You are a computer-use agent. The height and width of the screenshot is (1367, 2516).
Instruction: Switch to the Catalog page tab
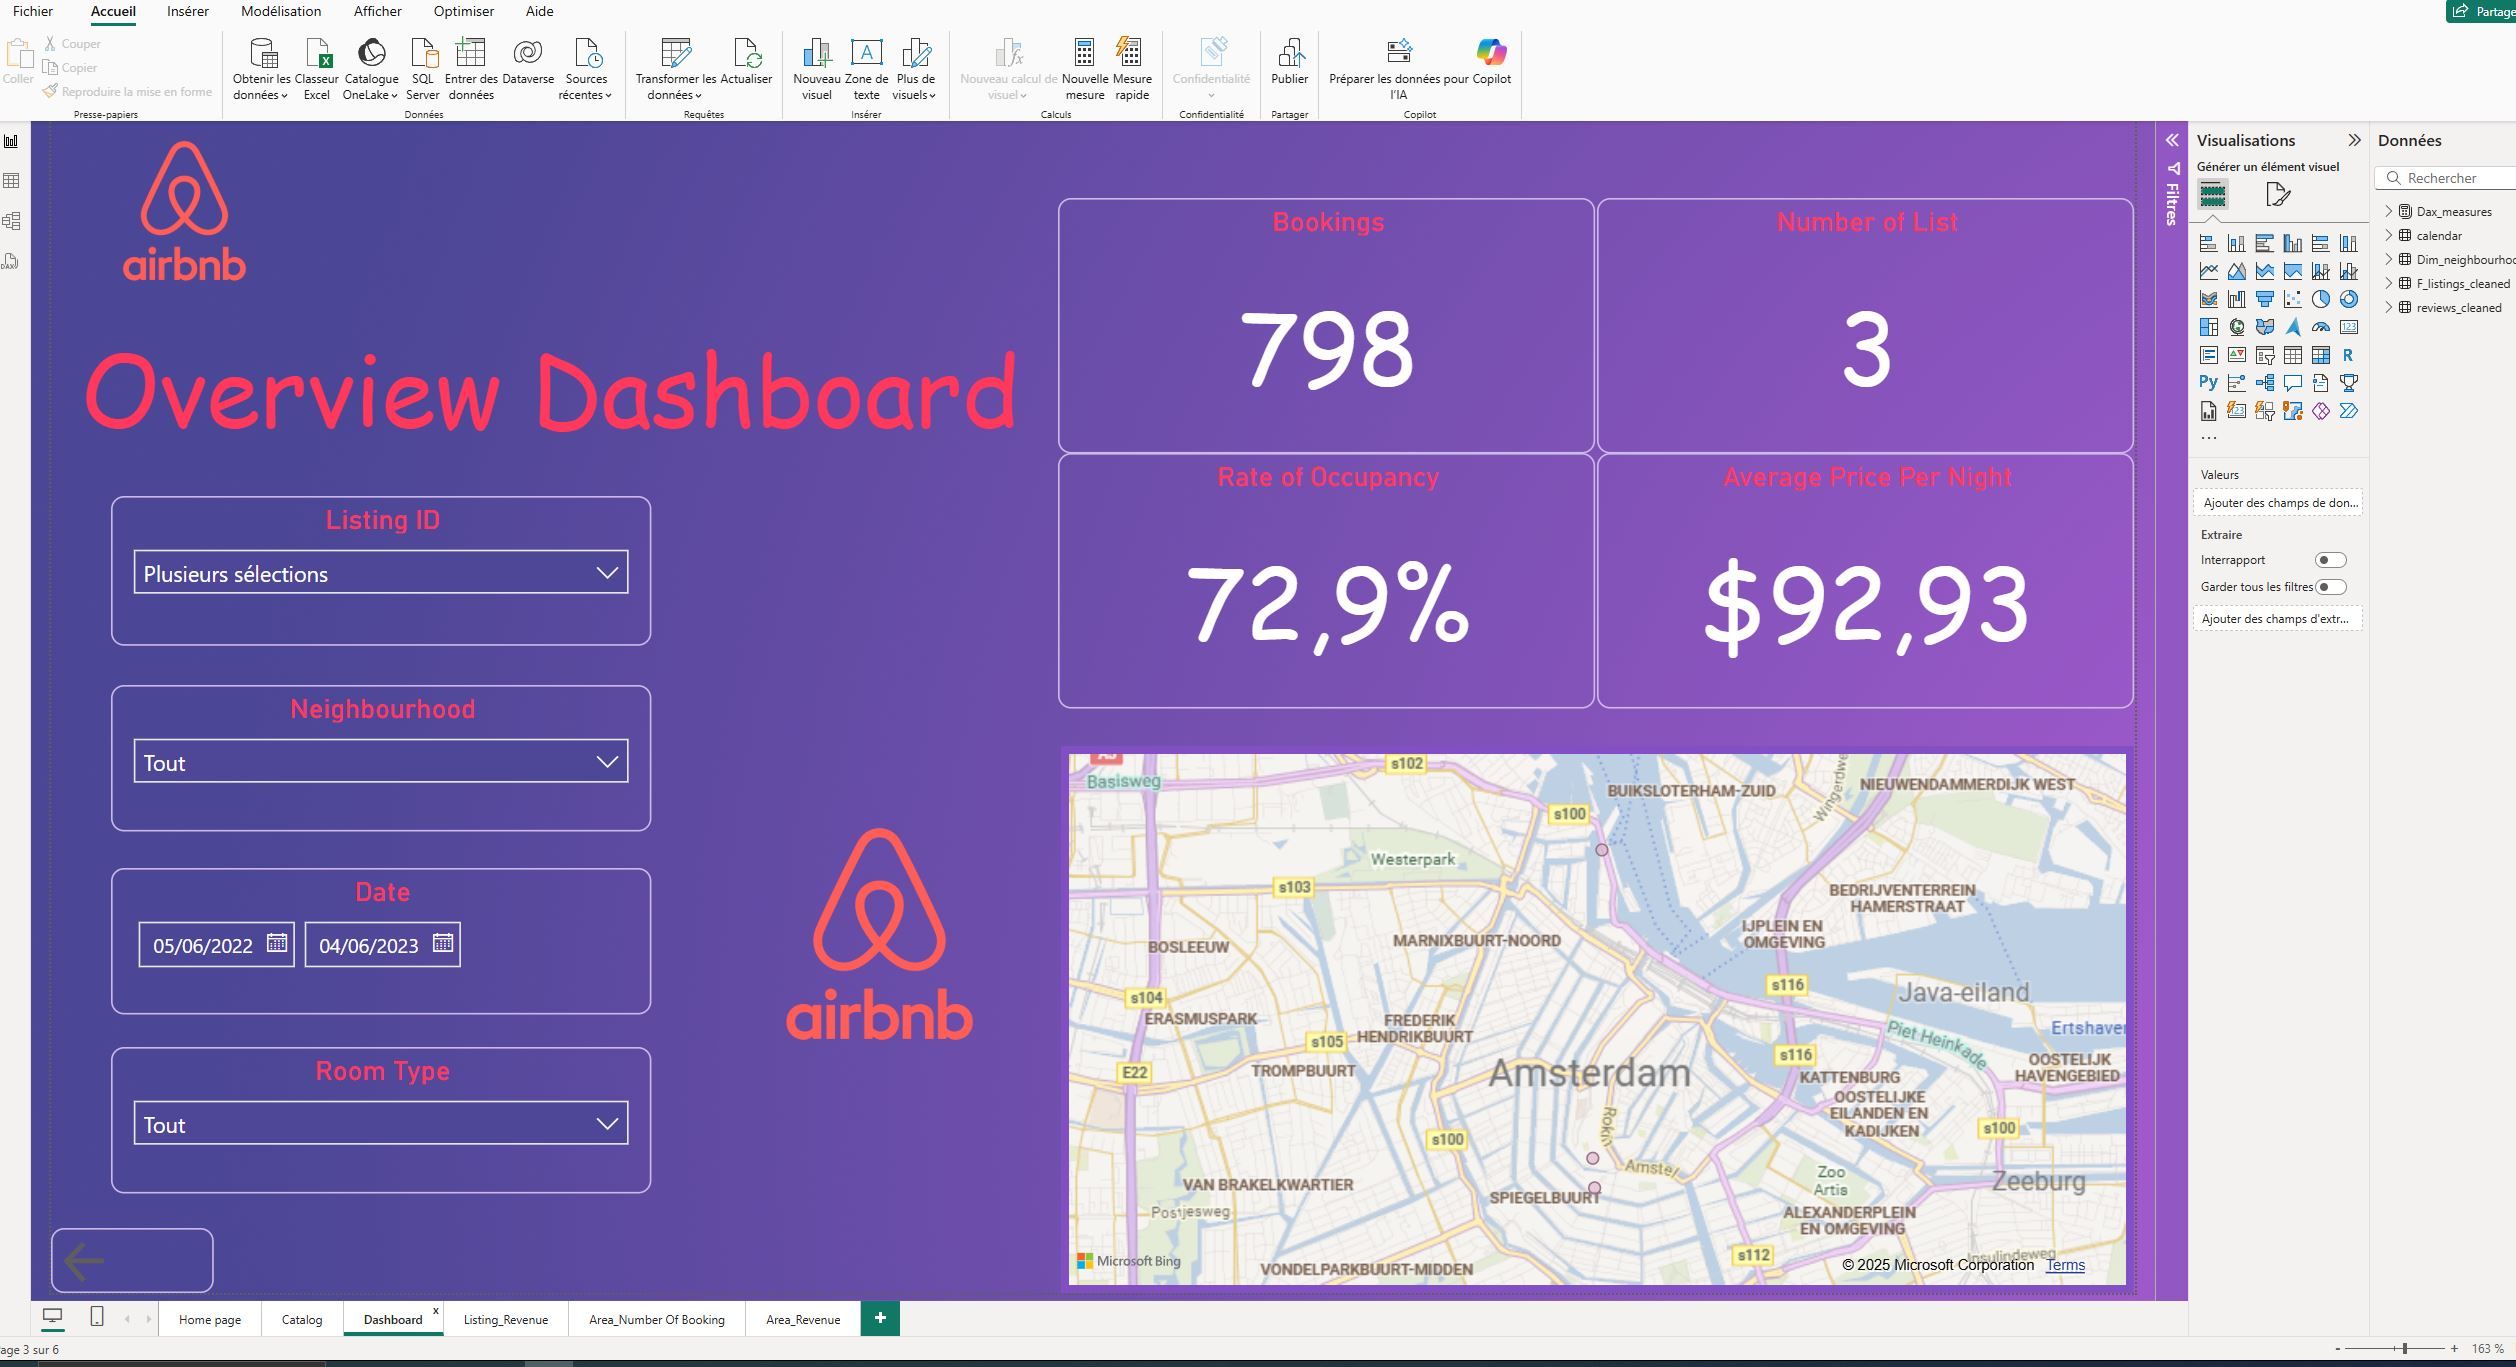(x=302, y=1319)
